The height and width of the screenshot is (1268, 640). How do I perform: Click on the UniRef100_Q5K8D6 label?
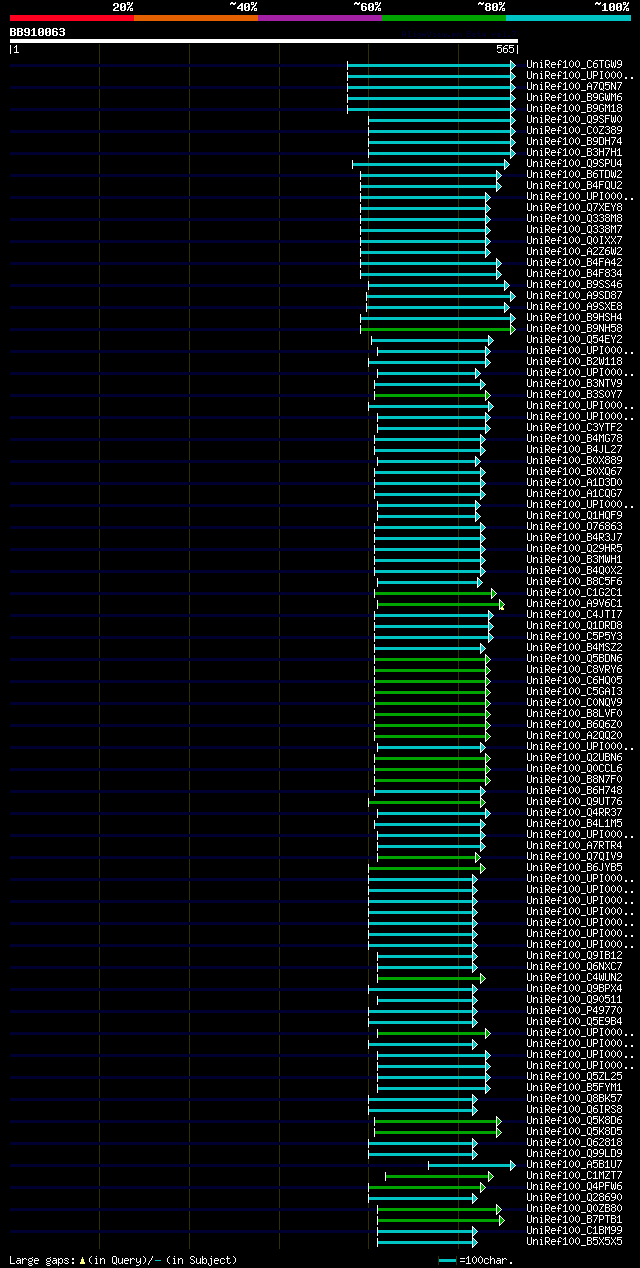[574, 1120]
